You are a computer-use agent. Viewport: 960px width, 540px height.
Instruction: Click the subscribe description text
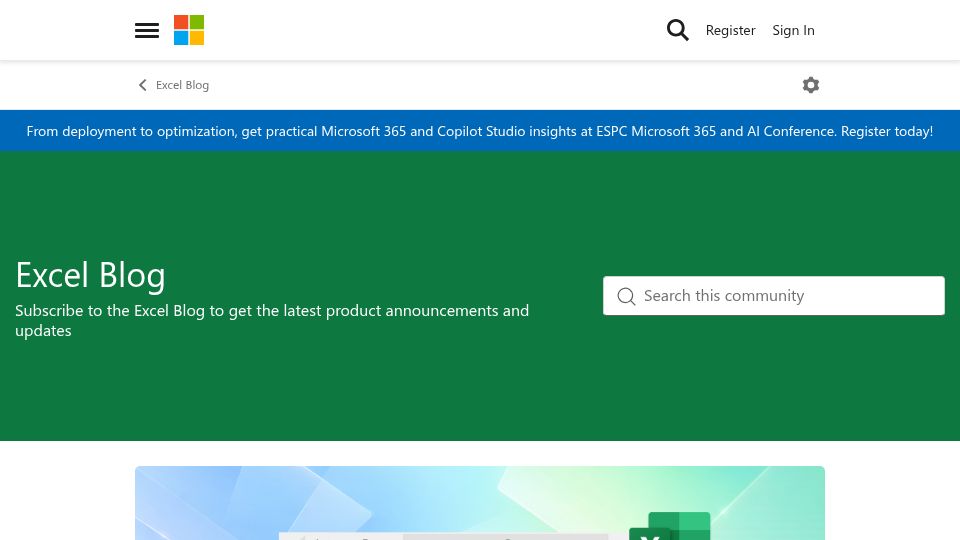(x=272, y=320)
